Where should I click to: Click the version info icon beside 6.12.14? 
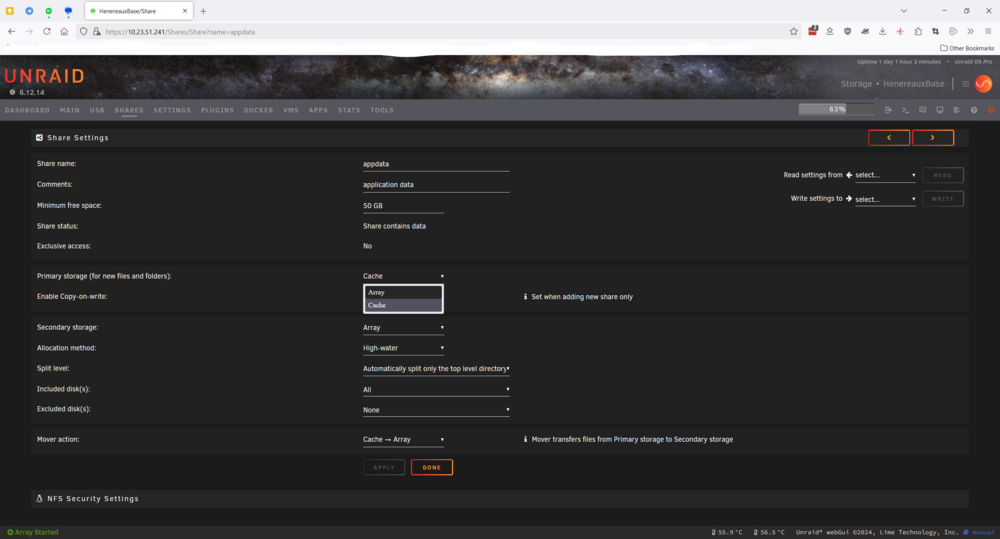click(x=12, y=92)
